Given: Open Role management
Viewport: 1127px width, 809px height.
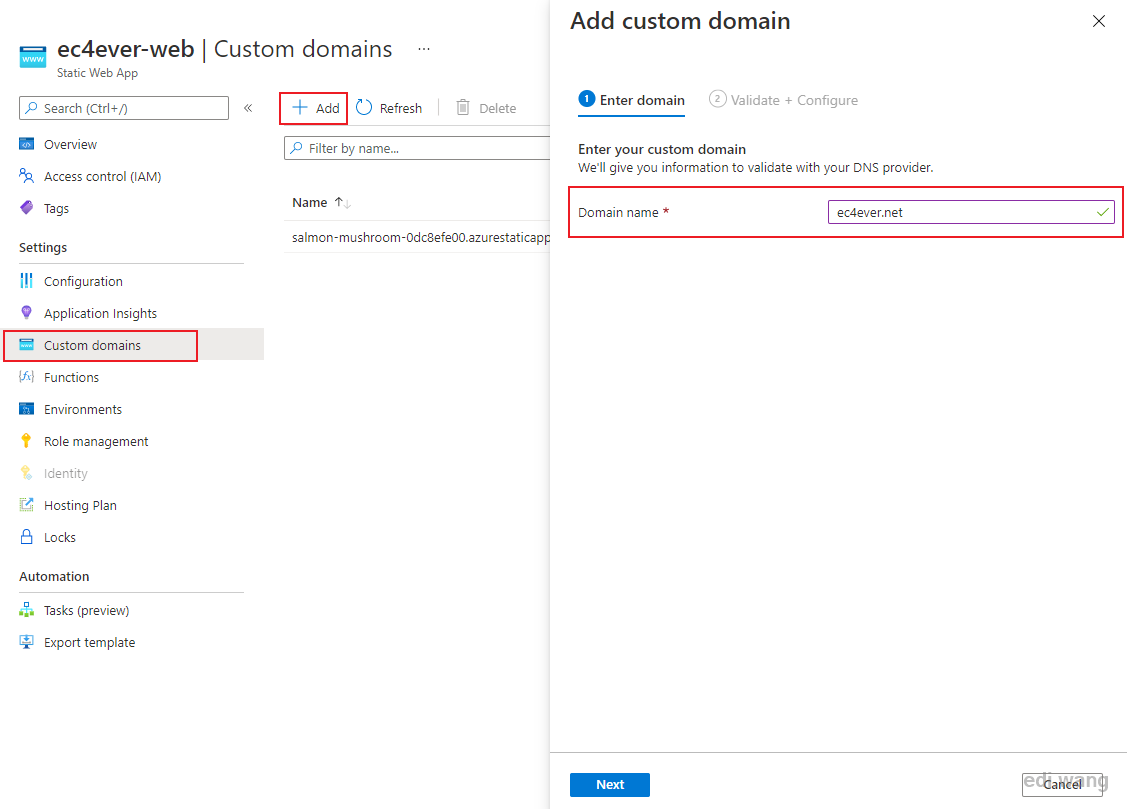Looking at the screenshot, I should click(x=96, y=441).
